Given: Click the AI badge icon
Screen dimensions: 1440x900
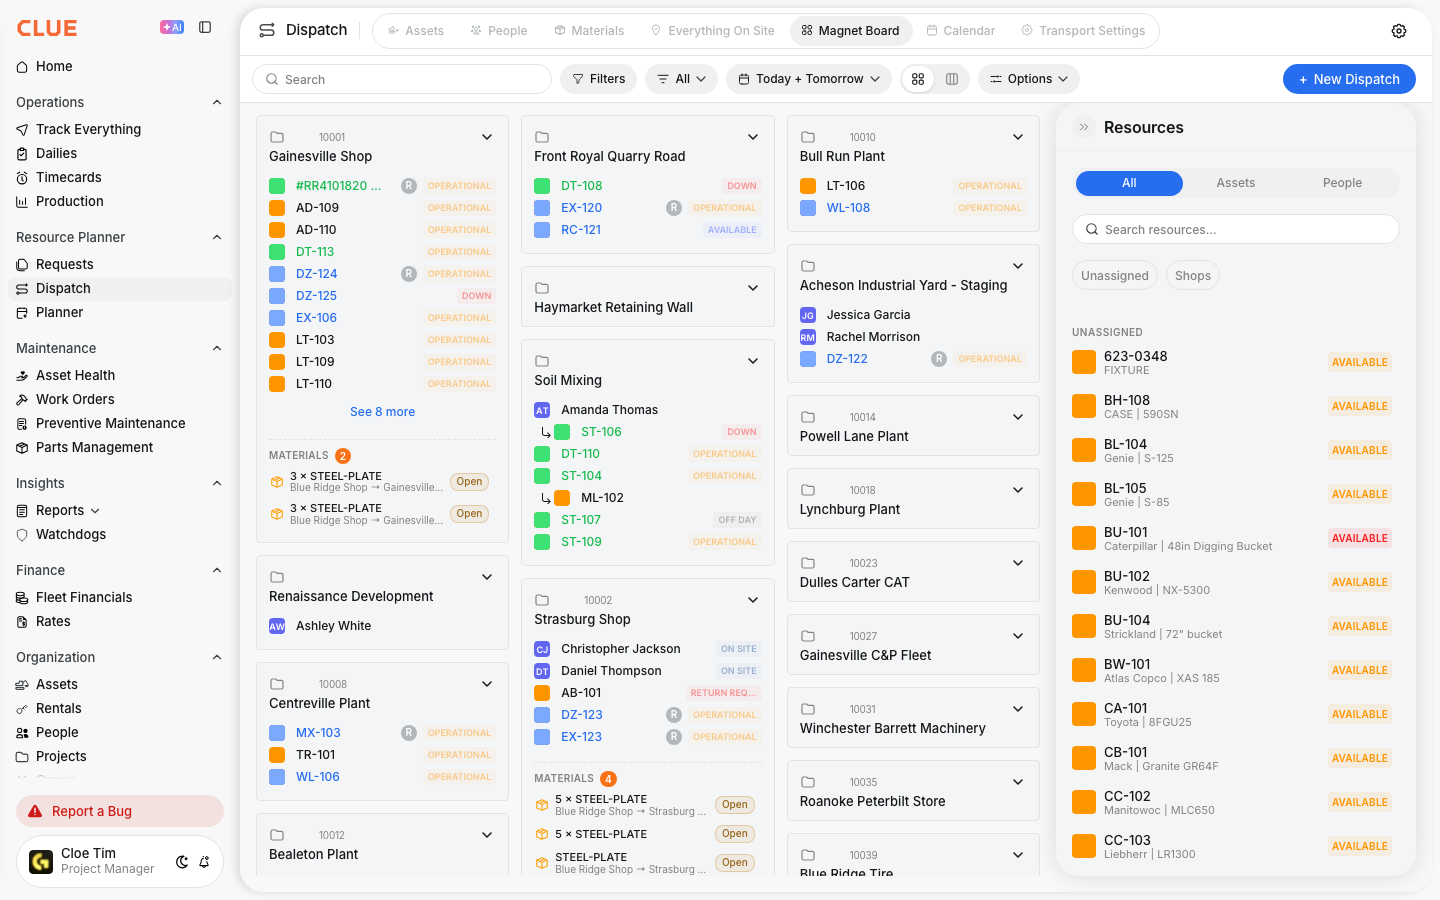Looking at the screenshot, I should pos(172,28).
